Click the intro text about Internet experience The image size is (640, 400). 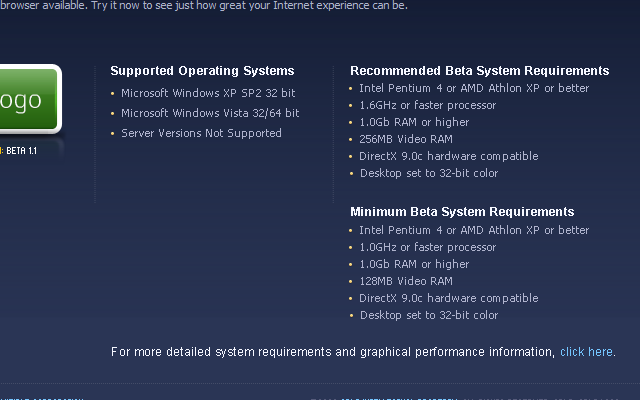(204, 6)
